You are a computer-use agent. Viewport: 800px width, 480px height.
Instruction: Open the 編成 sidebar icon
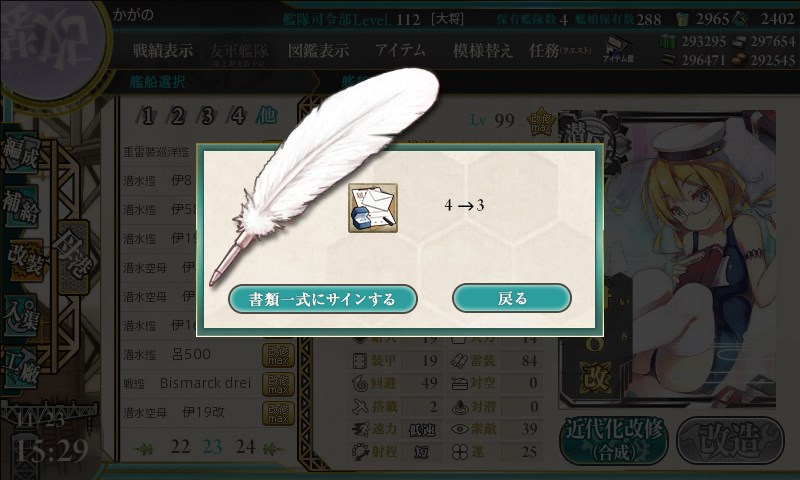click(21, 153)
